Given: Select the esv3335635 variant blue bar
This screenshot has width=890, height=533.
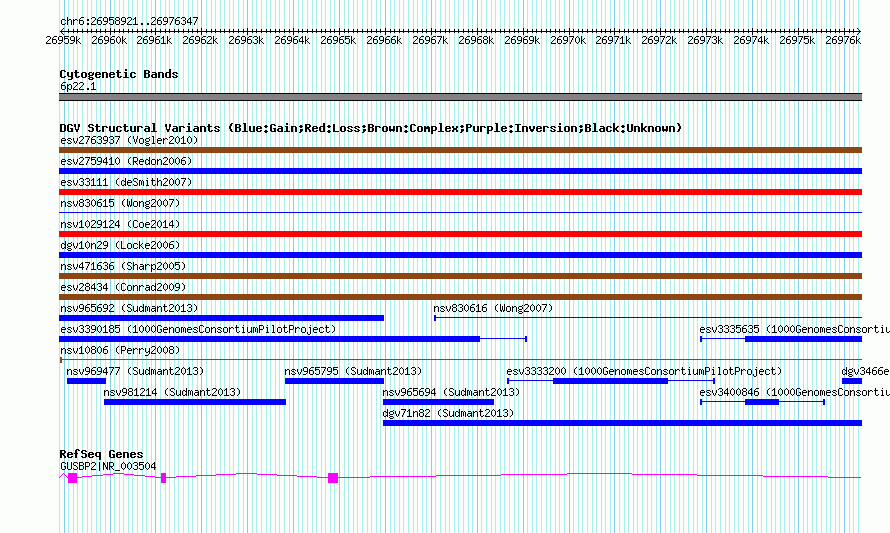Looking at the screenshot, I should pos(803,339).
